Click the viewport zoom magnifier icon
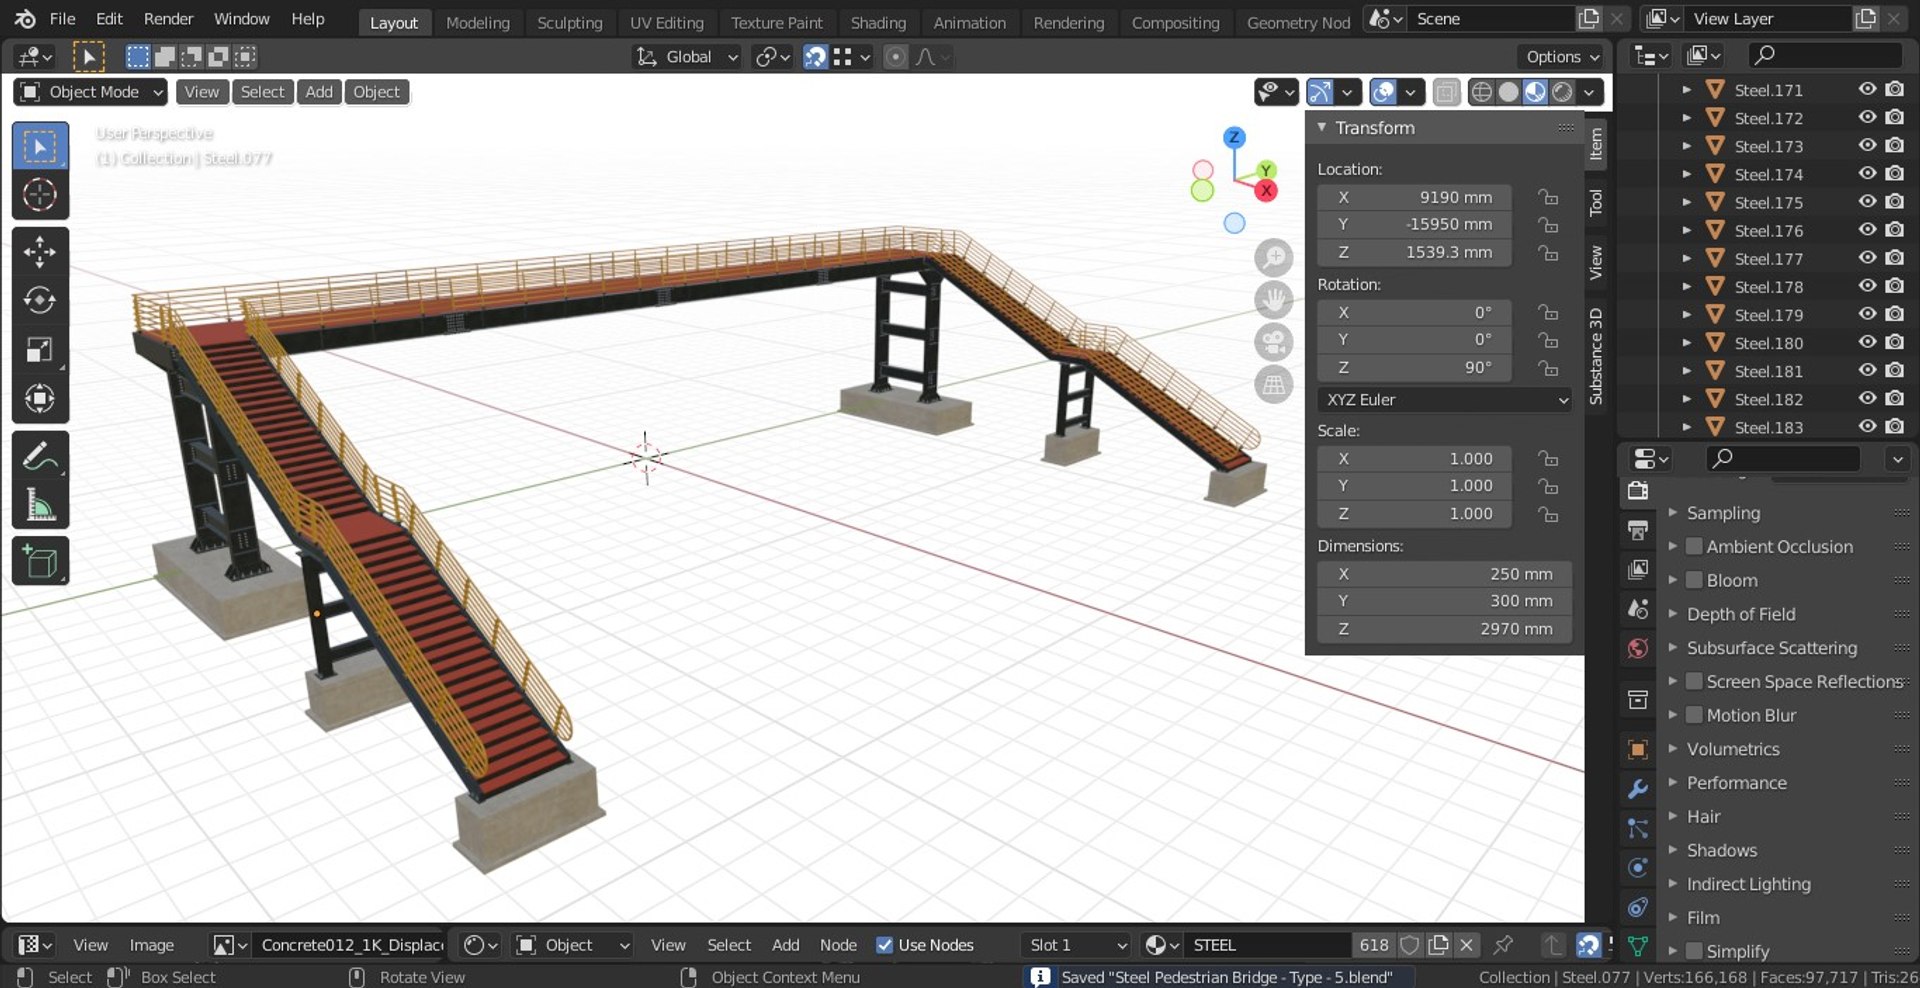 (x=1274, y=258)
